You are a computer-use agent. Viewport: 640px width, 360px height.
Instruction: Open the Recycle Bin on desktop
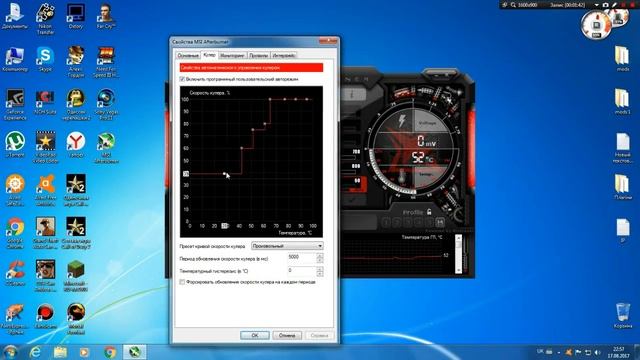coord(622,315)
